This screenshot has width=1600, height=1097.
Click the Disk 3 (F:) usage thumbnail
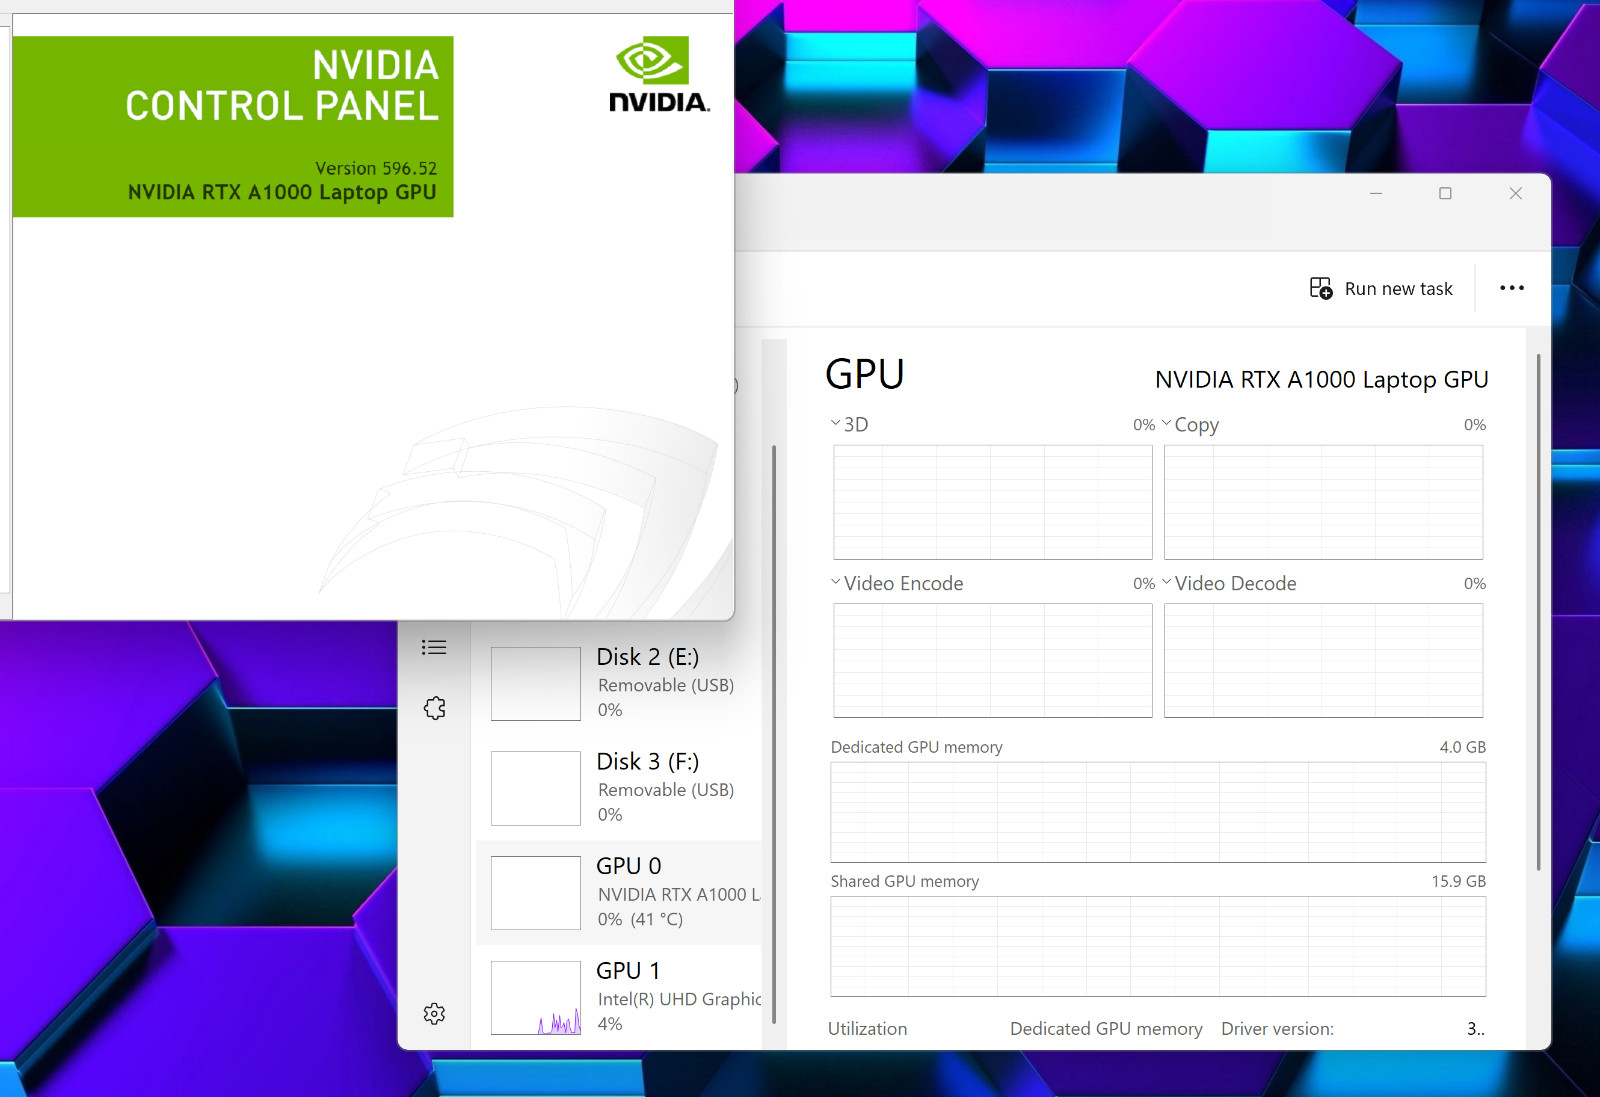536,789
